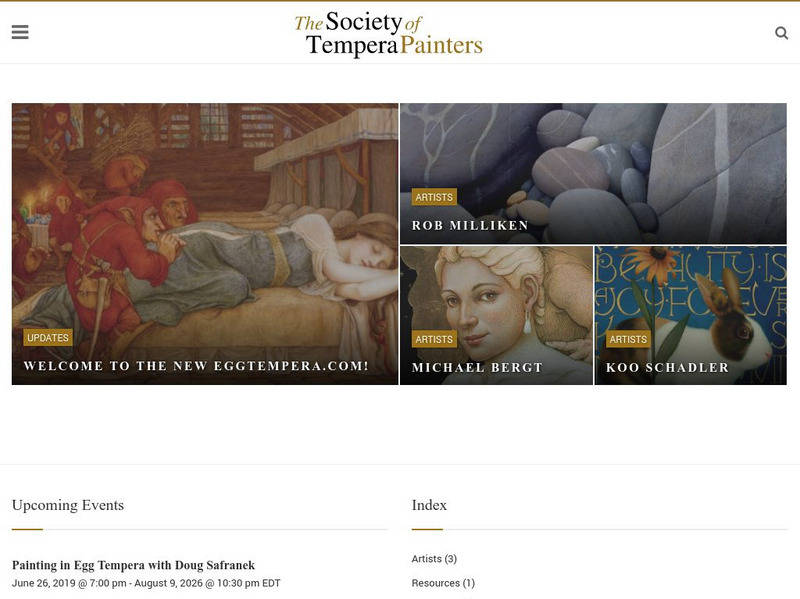Image resolution: width=800 pixels, height=599 pixels.
Task: Open Painting in Egg Tempera with Doug Safranek
Action: coord(133,566)
